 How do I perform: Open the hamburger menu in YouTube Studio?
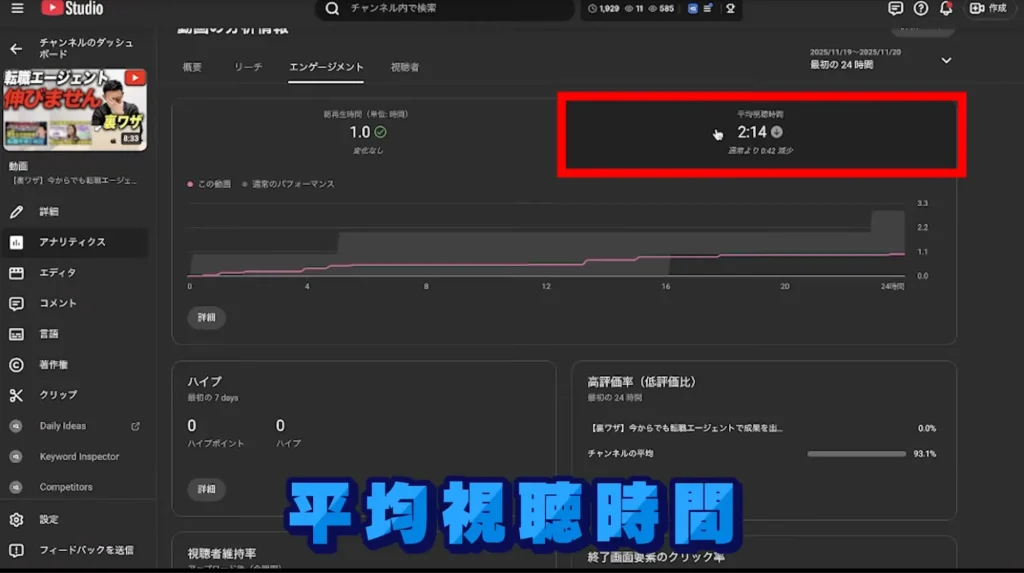(x=16, y=9)
